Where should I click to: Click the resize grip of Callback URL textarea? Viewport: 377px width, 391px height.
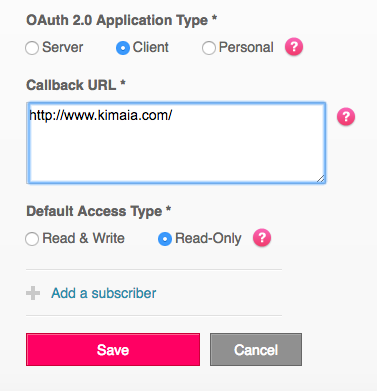coord(320,179)
